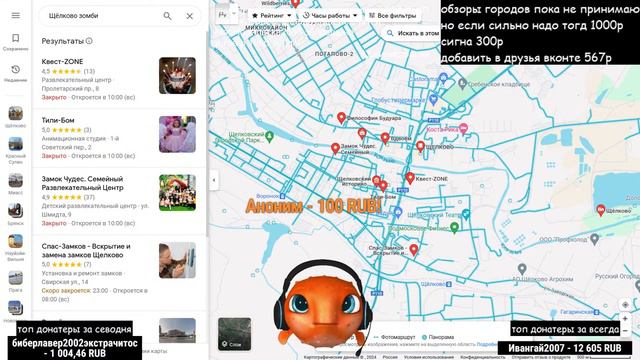Open Все фильтры button
Image resolution: width=640 pixels, height=360 pixels.
[393, 16]
